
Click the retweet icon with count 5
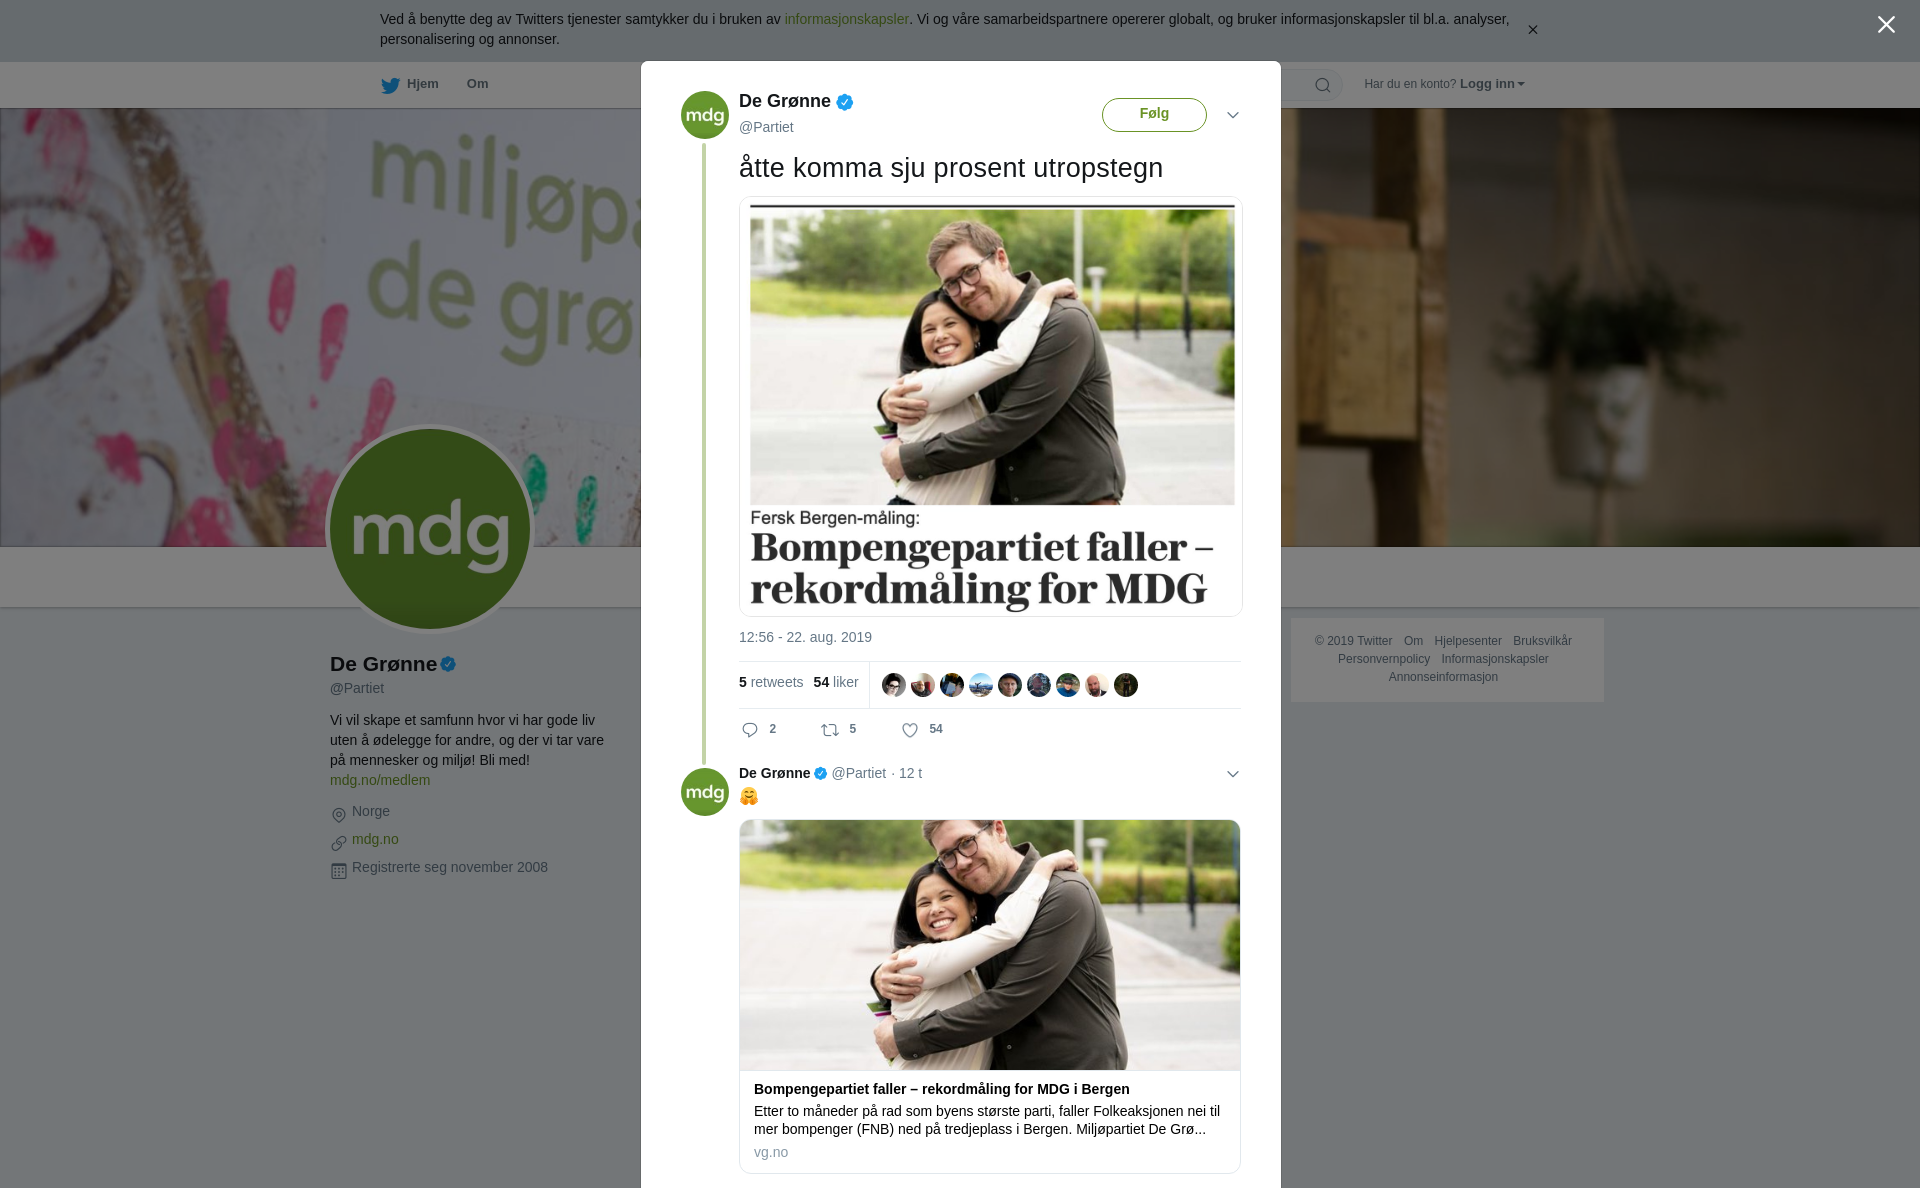(x=830, y=730)
